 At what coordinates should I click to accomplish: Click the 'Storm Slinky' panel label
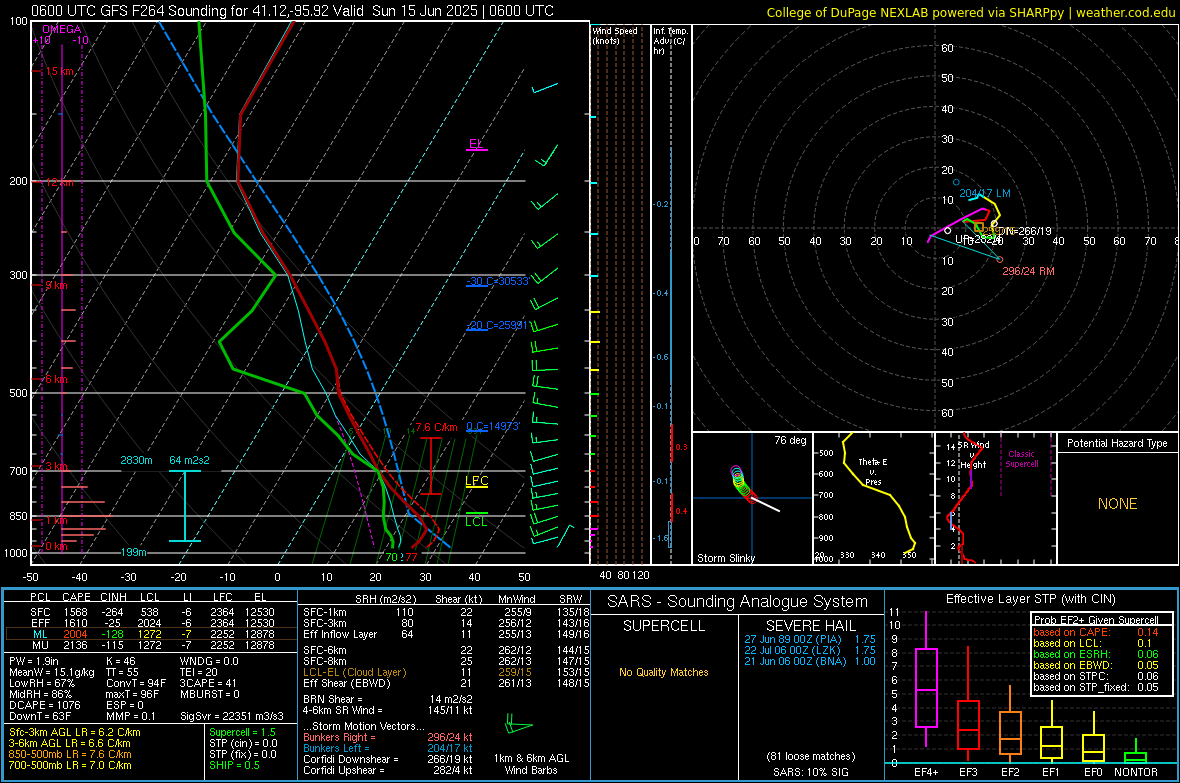725,558
